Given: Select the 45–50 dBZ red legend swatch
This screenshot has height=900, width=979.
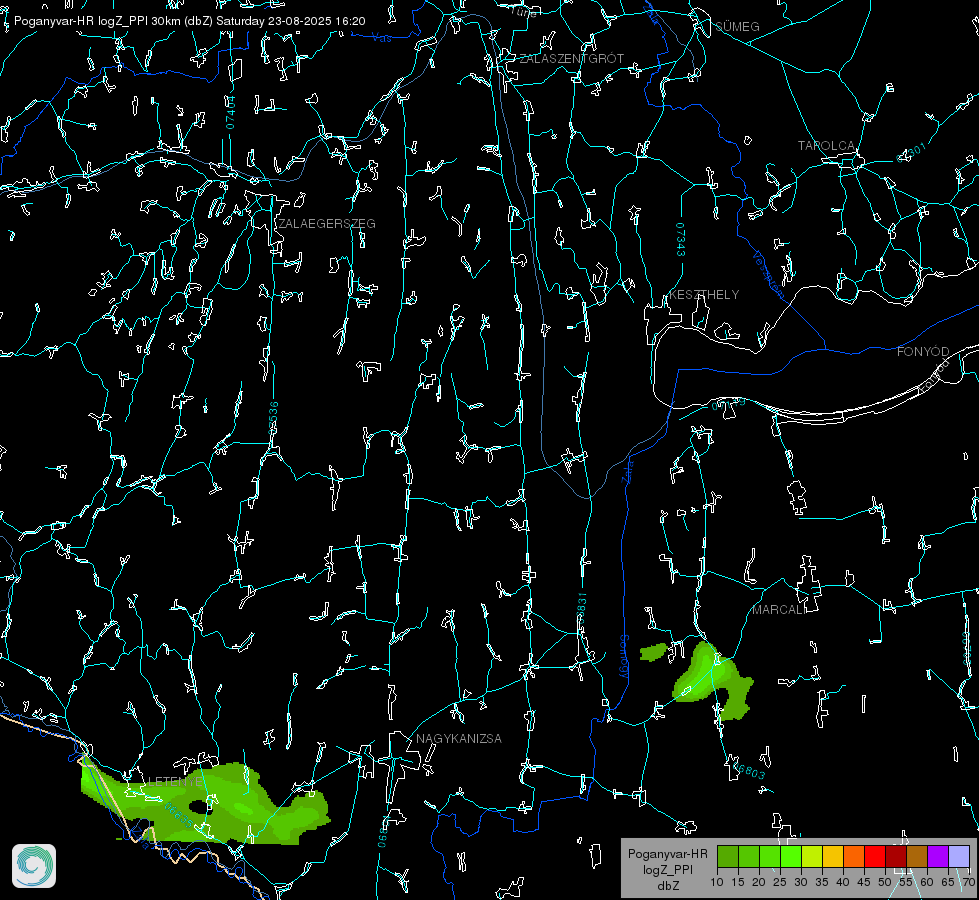Looking at the screenshot, I should click(x=875, y=856).
